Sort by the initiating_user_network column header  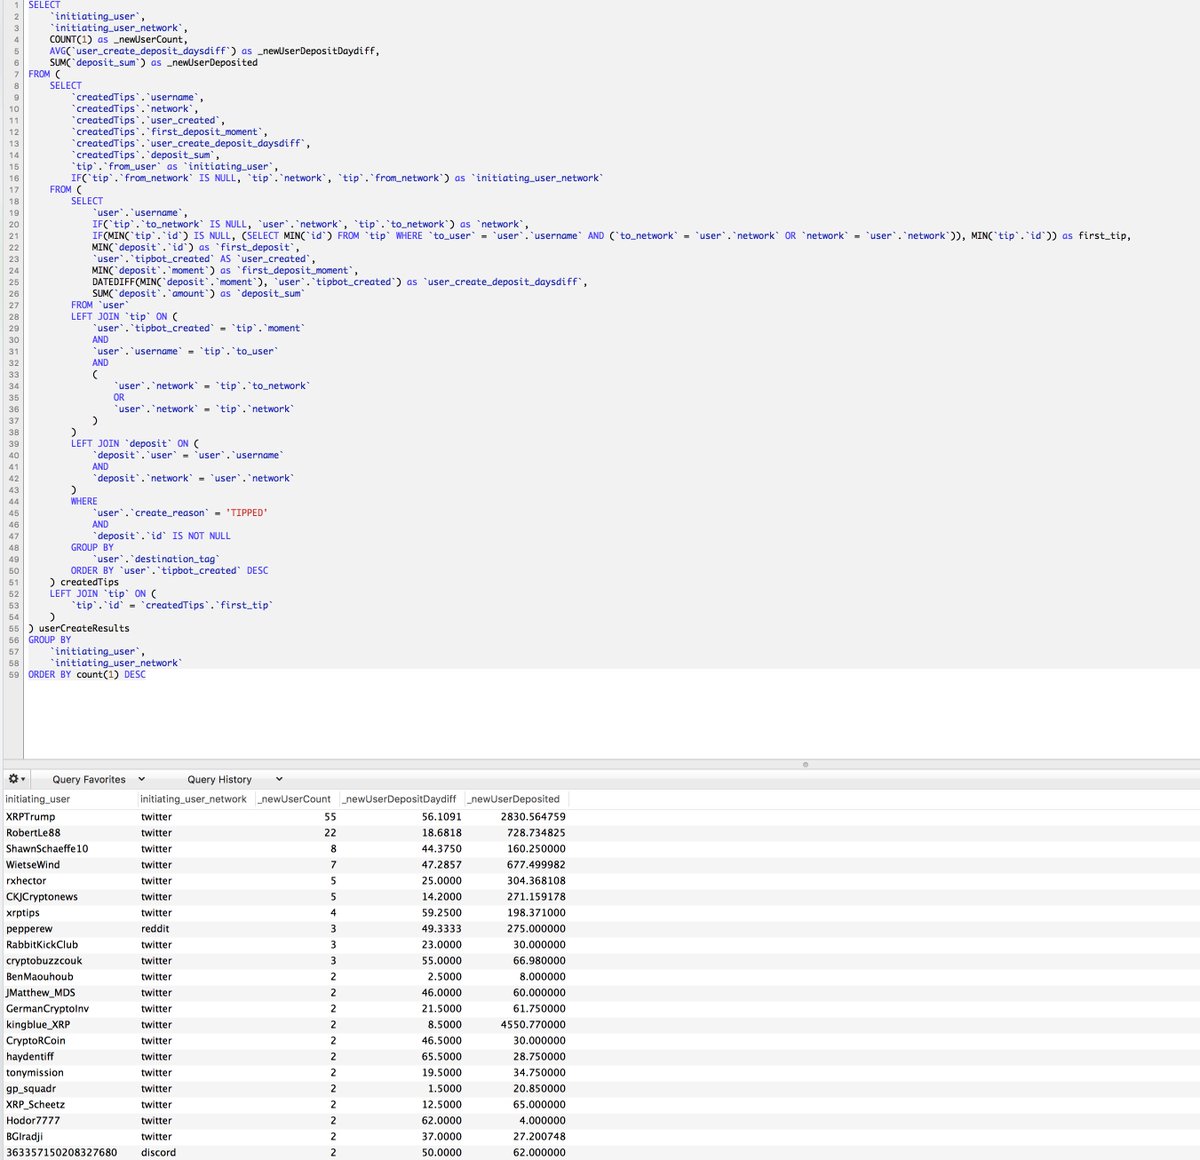194,799
